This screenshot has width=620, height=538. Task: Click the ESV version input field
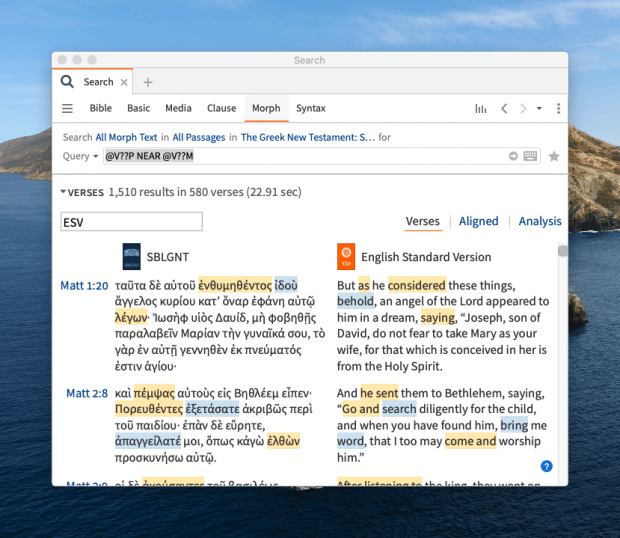(x=131, y=222)
